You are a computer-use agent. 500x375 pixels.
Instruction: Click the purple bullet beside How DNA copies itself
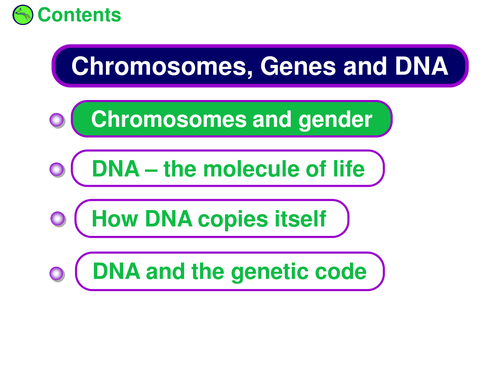pos(58,219)
